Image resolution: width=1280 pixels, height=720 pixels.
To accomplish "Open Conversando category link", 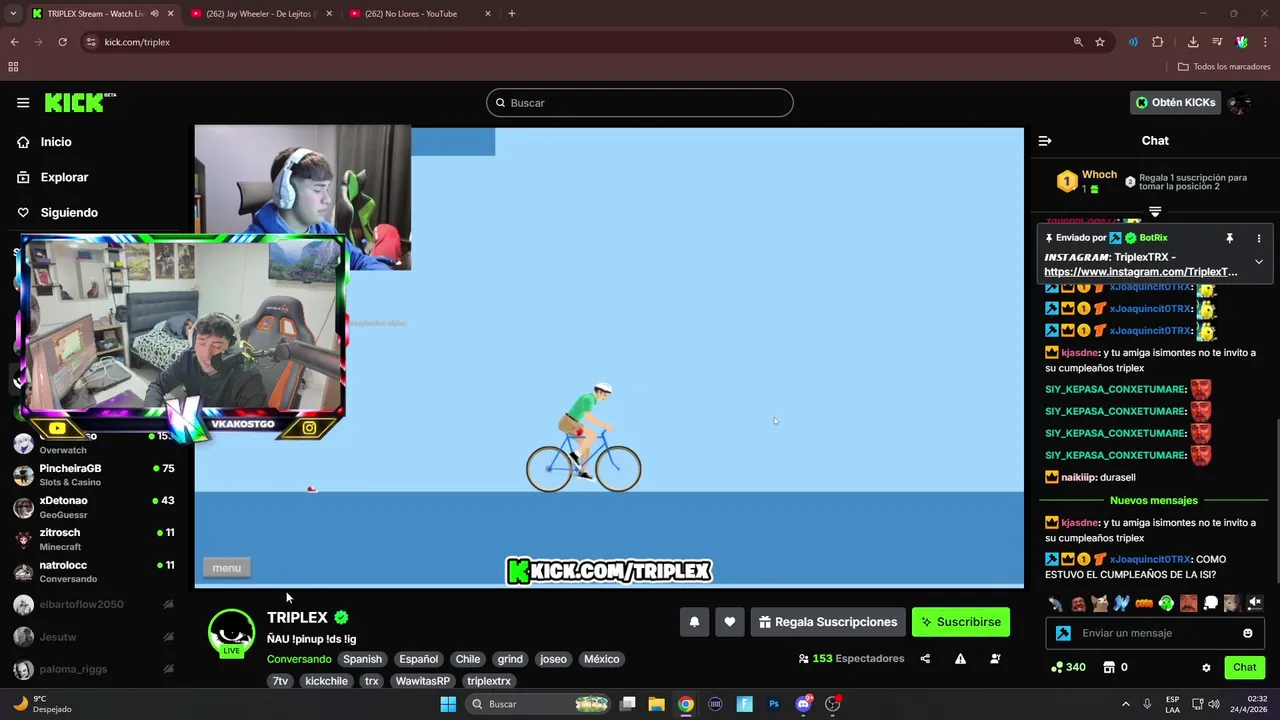I will tap(299, 659).
